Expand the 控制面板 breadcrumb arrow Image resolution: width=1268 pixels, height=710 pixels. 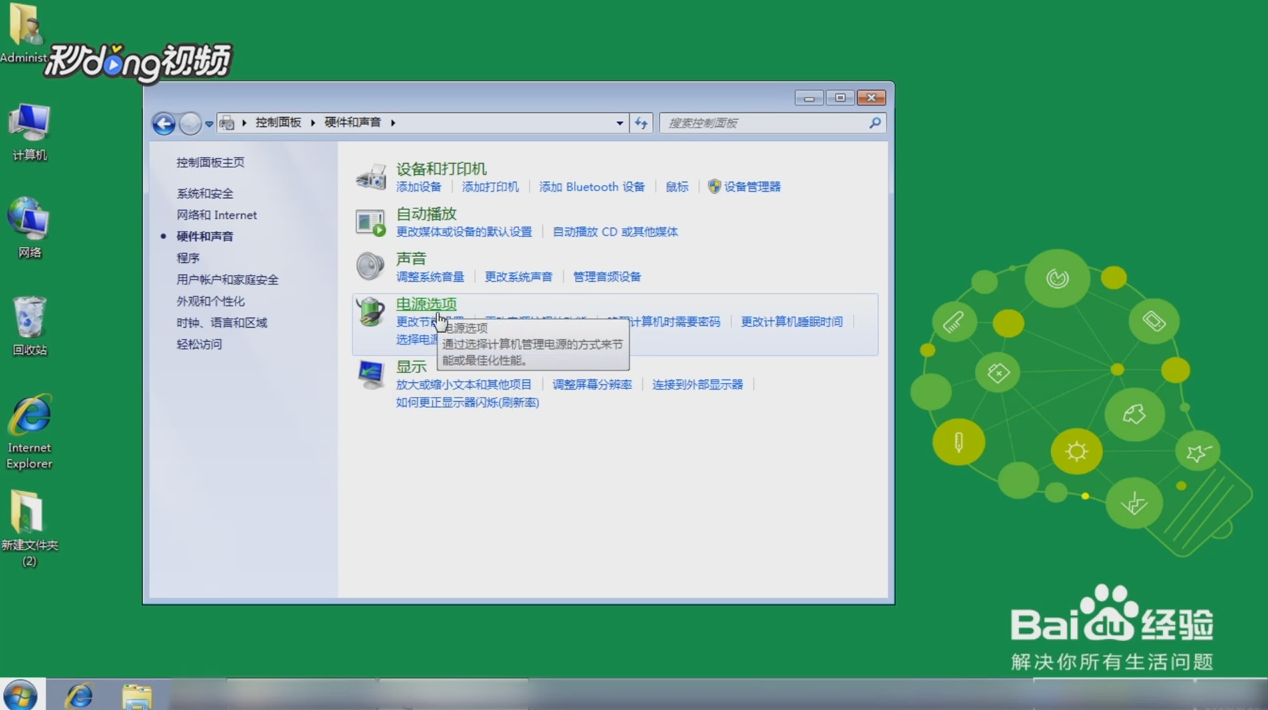point(312,123)
